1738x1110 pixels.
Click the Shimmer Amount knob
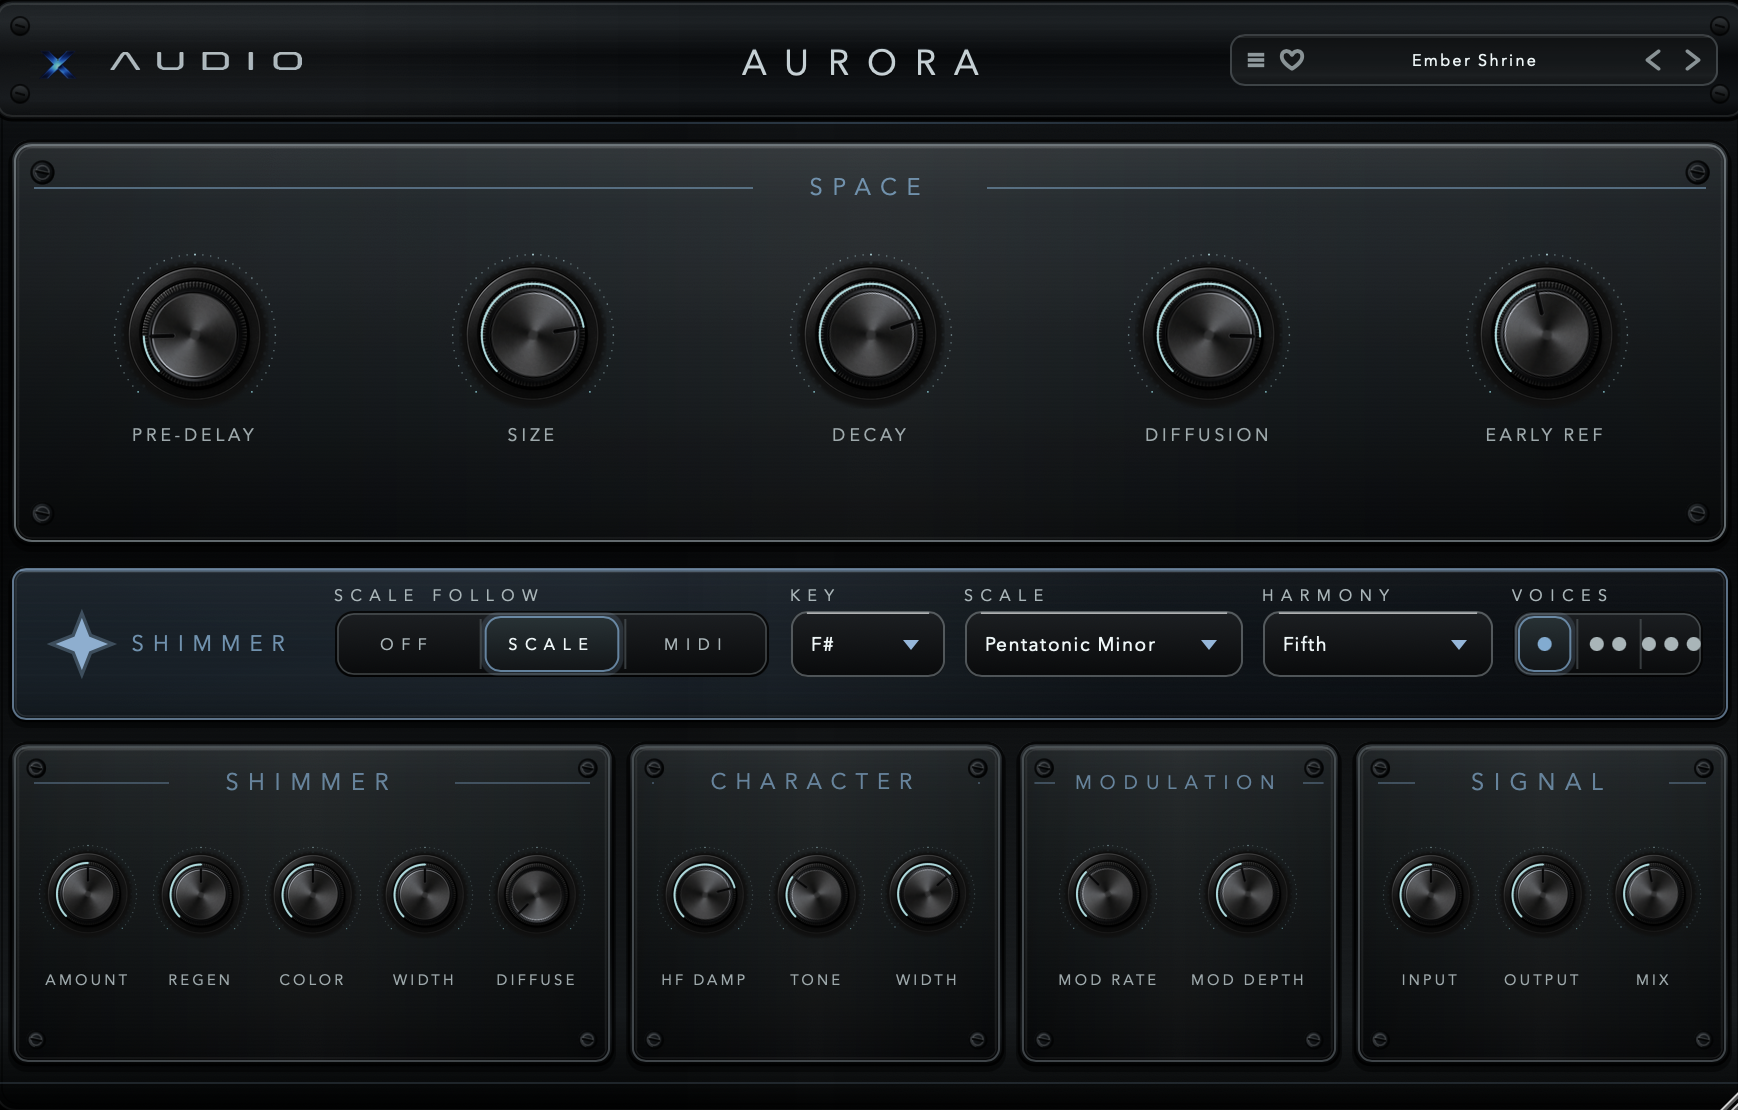tap(87, 893)
